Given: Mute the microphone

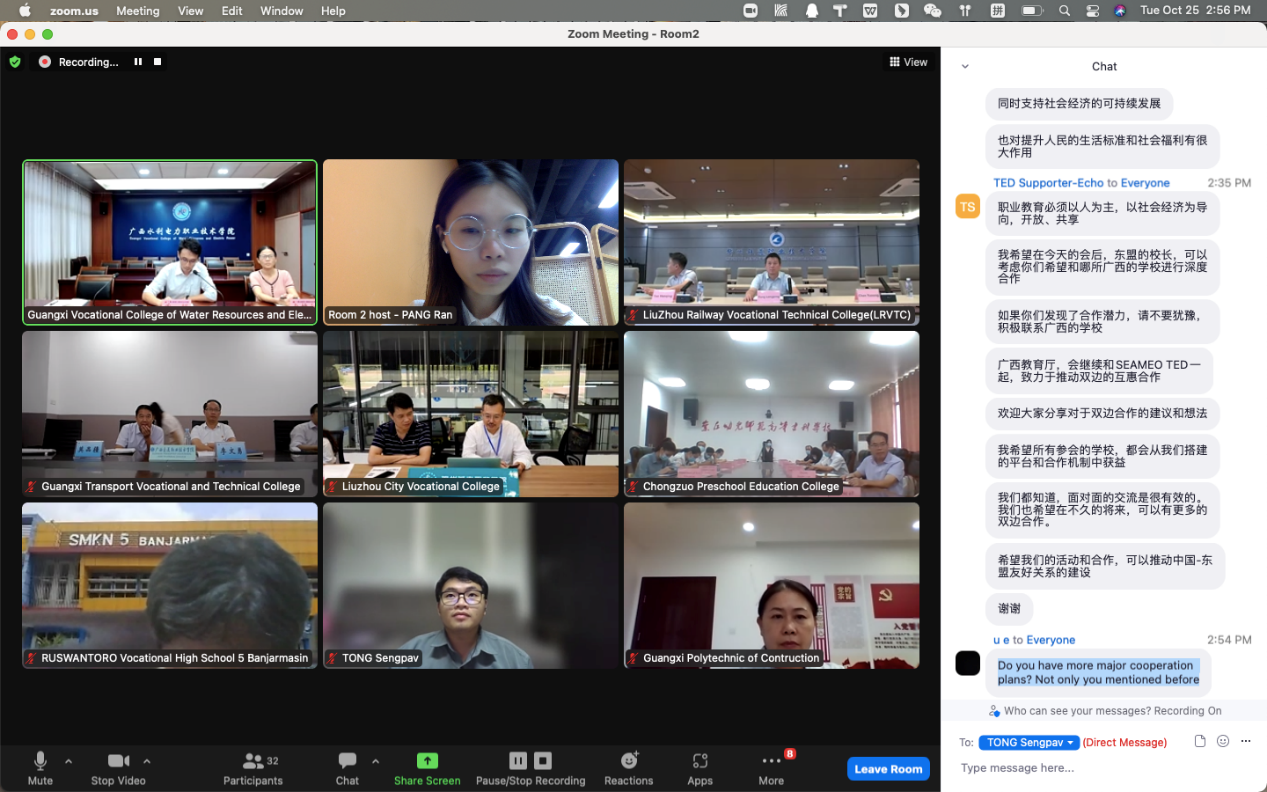Looking at the screenshot, I should [x=41, y=768].
